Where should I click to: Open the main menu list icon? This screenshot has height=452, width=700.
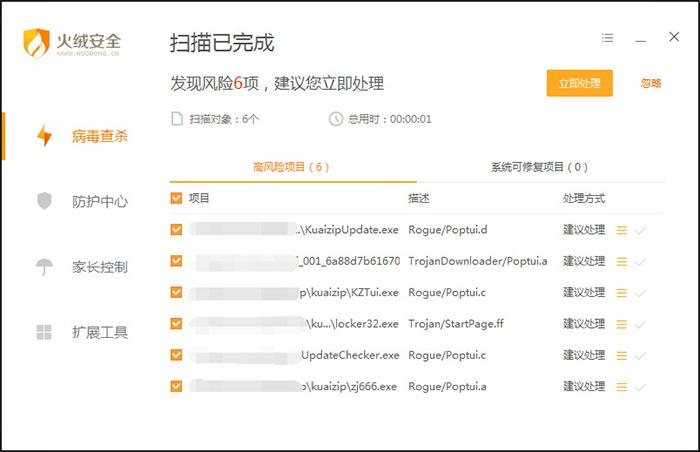[607, 38]
